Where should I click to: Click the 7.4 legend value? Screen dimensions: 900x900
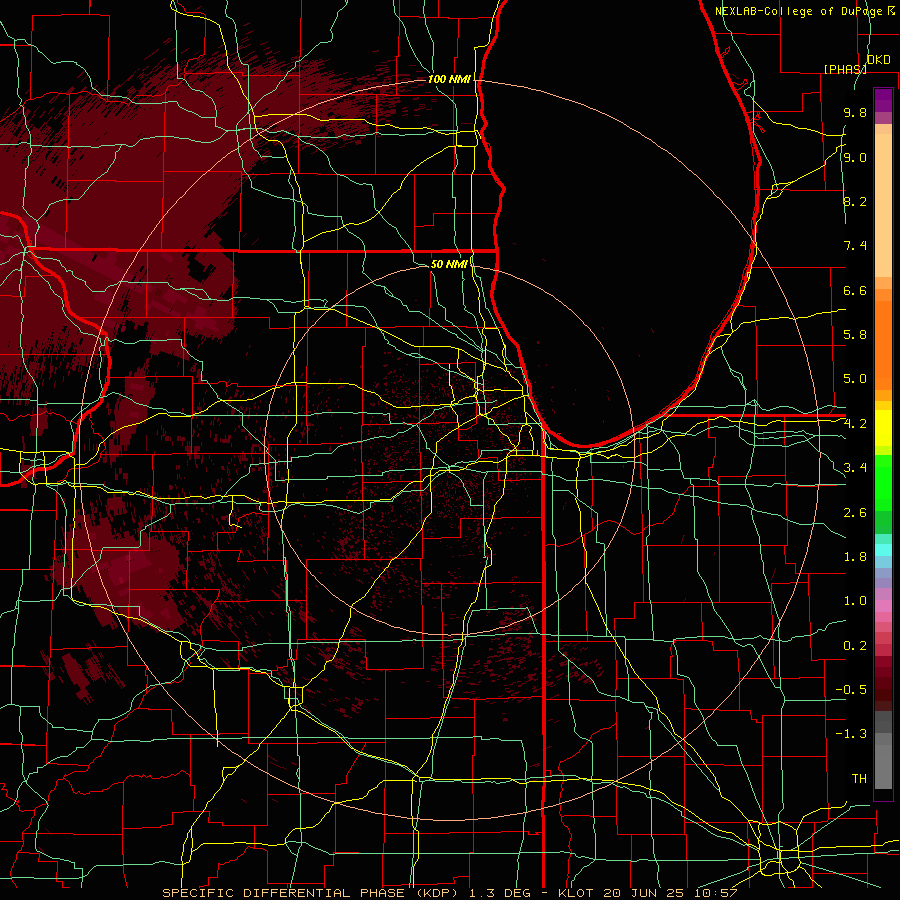[855, 246]
